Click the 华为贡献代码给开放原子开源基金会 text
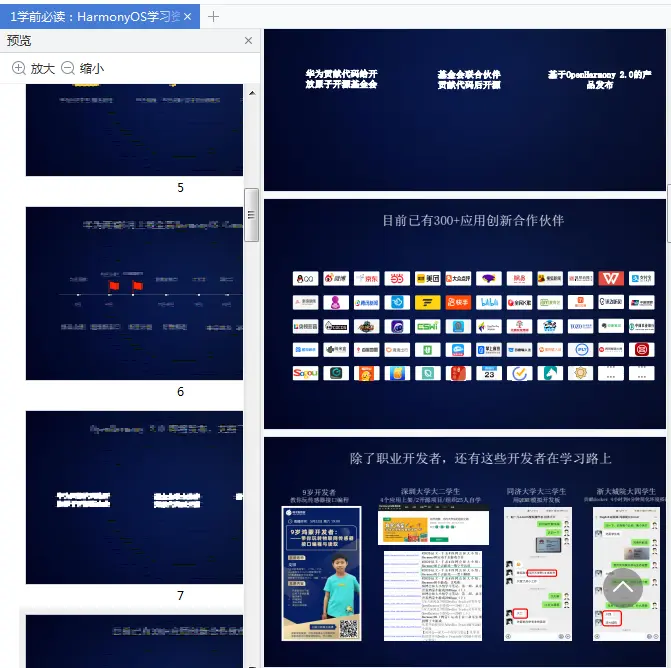Screen dimensions: 671x668 [x=341, y=79]
